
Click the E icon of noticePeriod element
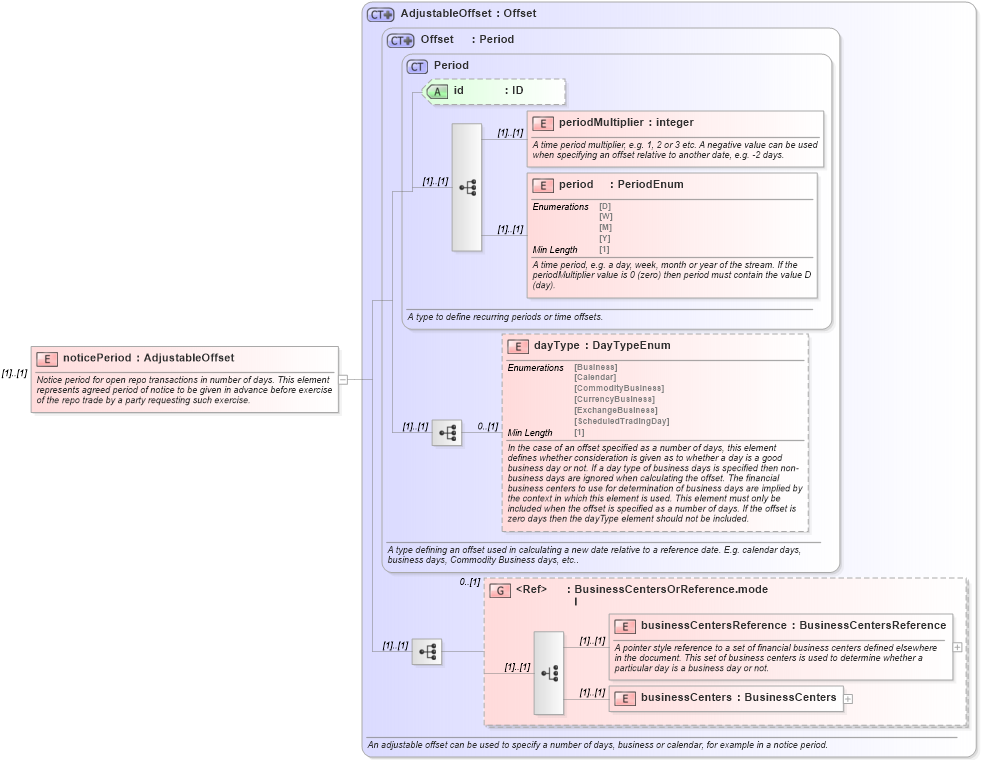[x=46, y=359]
